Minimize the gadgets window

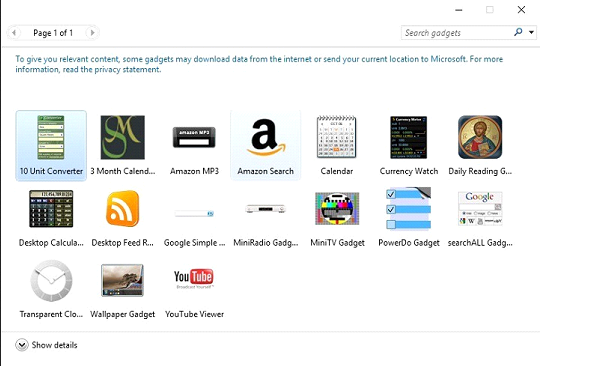point(459,10)
